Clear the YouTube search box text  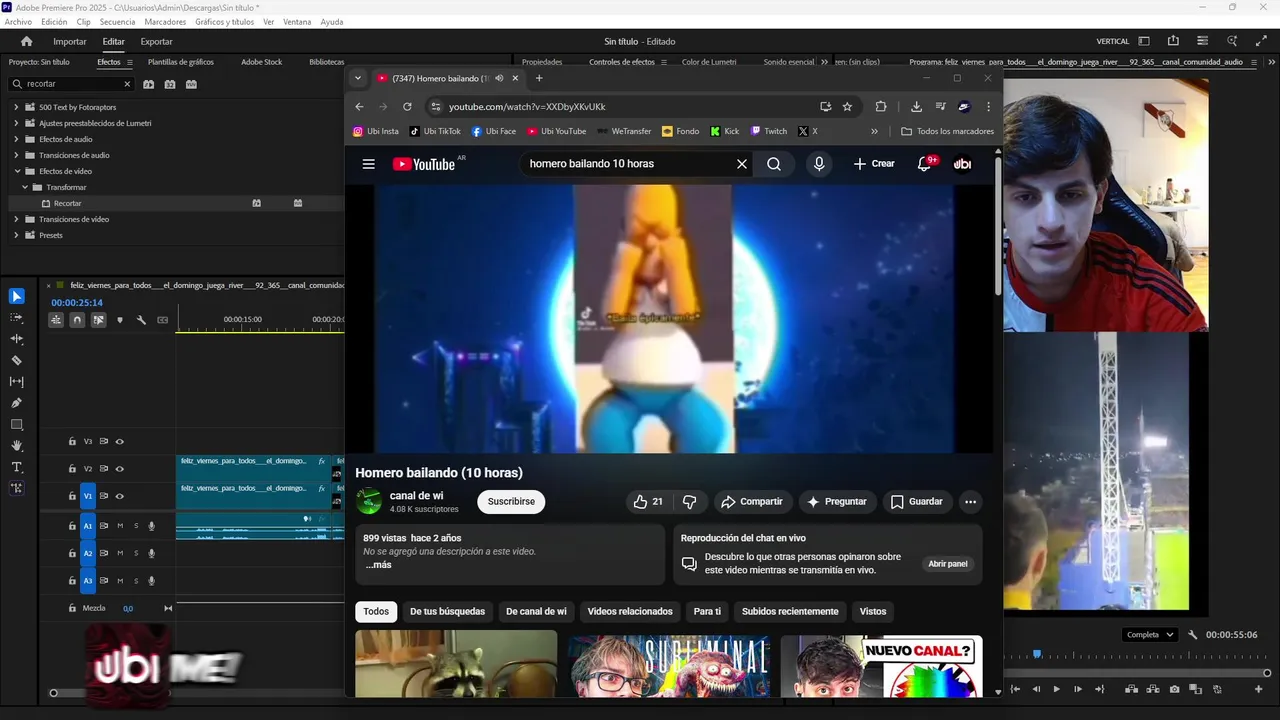coord(742,164)
